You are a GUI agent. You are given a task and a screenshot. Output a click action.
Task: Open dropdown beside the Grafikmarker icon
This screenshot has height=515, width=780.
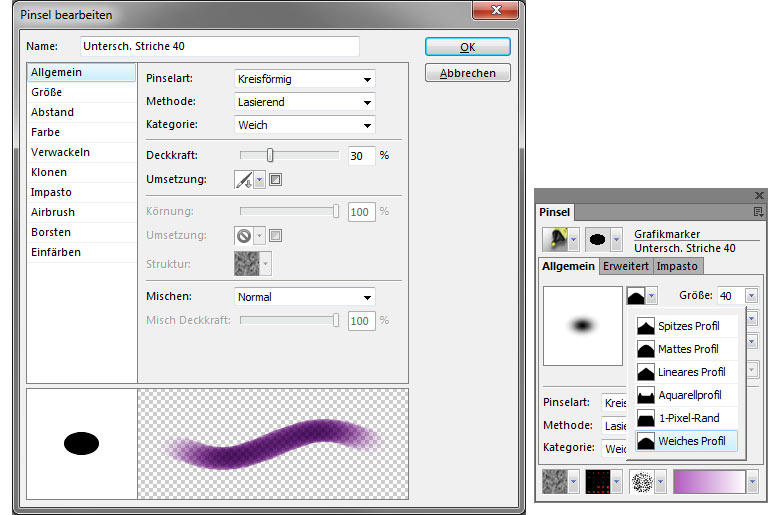[x=574, y=240]
